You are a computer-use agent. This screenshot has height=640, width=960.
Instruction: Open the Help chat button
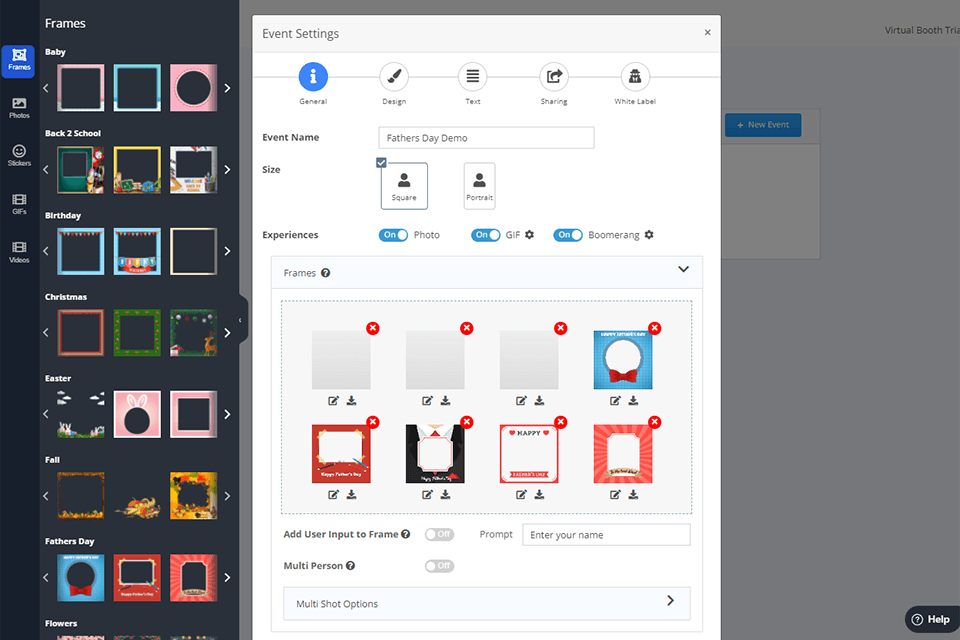[931, 619]
